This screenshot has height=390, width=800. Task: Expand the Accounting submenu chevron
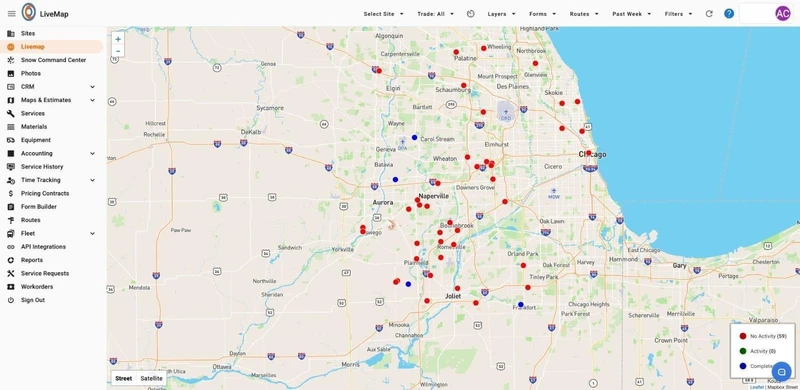pos(92,153)
